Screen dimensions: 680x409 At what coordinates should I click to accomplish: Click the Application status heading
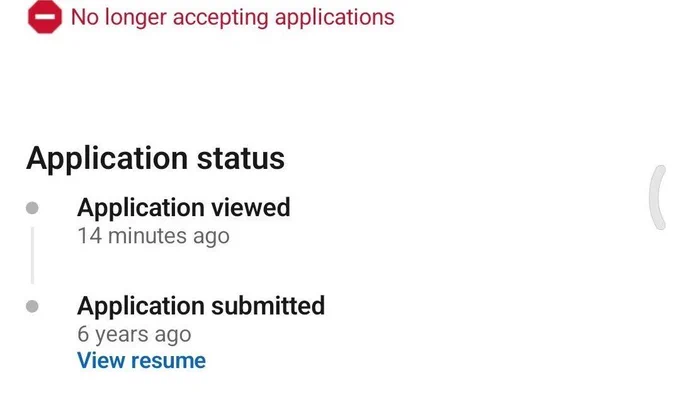point(155,159)
